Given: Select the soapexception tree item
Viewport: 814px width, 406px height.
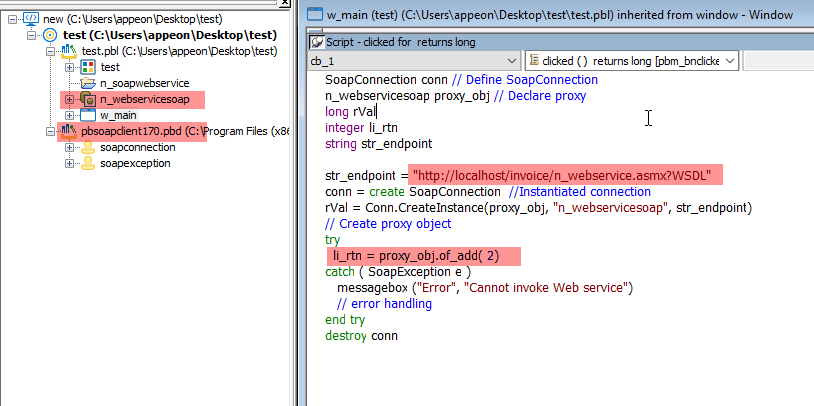Looking at the screenshot, I should (135, 163).
